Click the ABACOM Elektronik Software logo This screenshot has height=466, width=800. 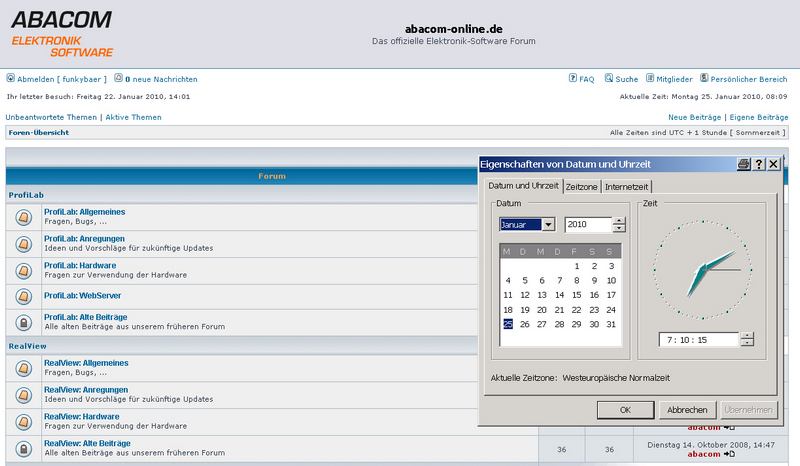[62, 34]
